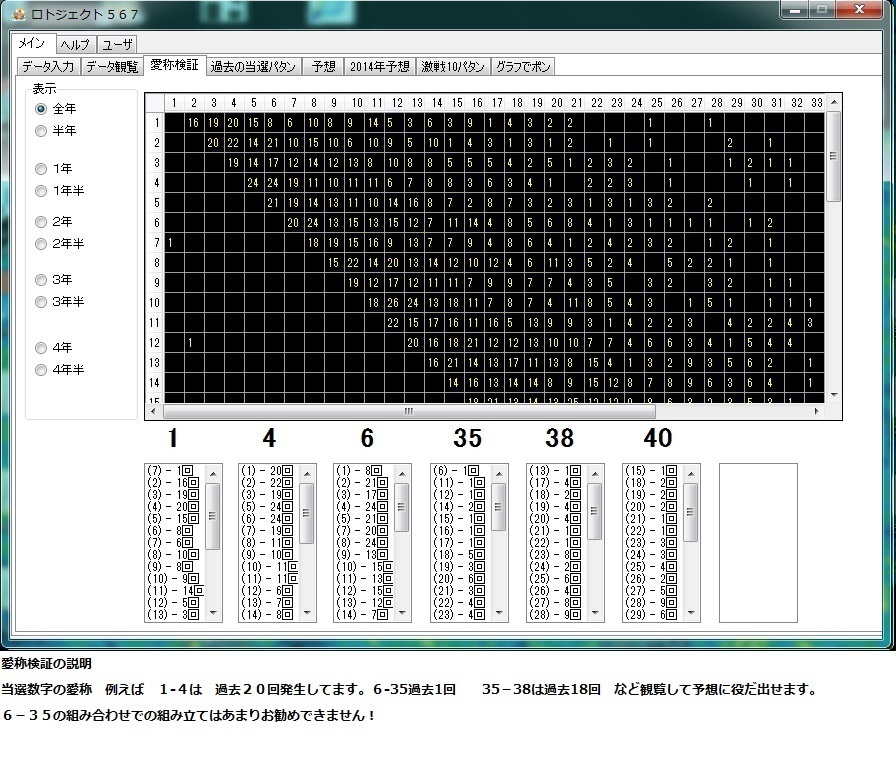Select entry (23) - 8回 in list under 38
Screen dimensions: 896x778
tap(555, 555)
